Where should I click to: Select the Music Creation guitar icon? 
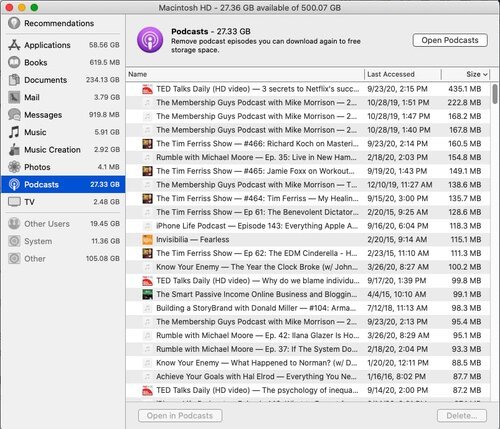pyautogui.click(x=14, y=150)
